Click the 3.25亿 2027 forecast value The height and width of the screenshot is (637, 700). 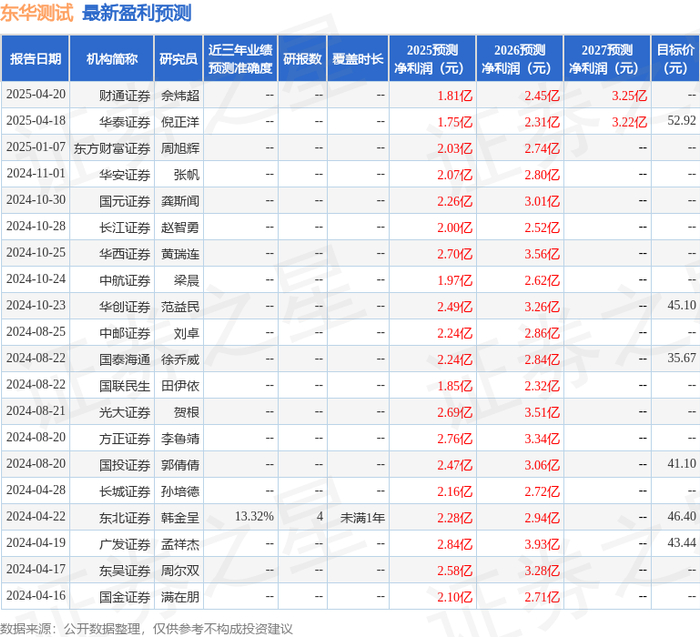[x=629, y=96]
